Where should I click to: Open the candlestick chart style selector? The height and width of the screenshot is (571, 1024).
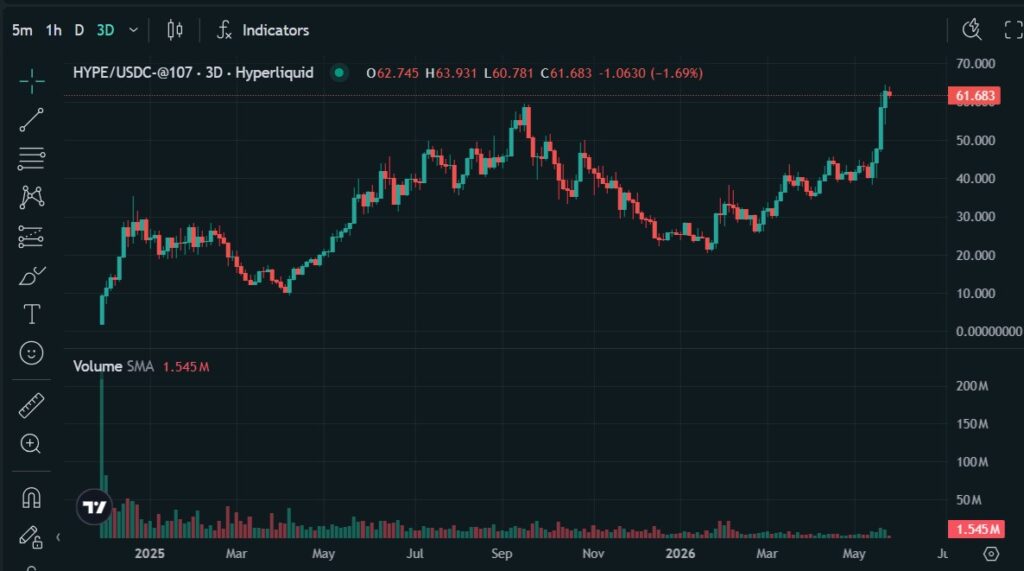(175, 30)
